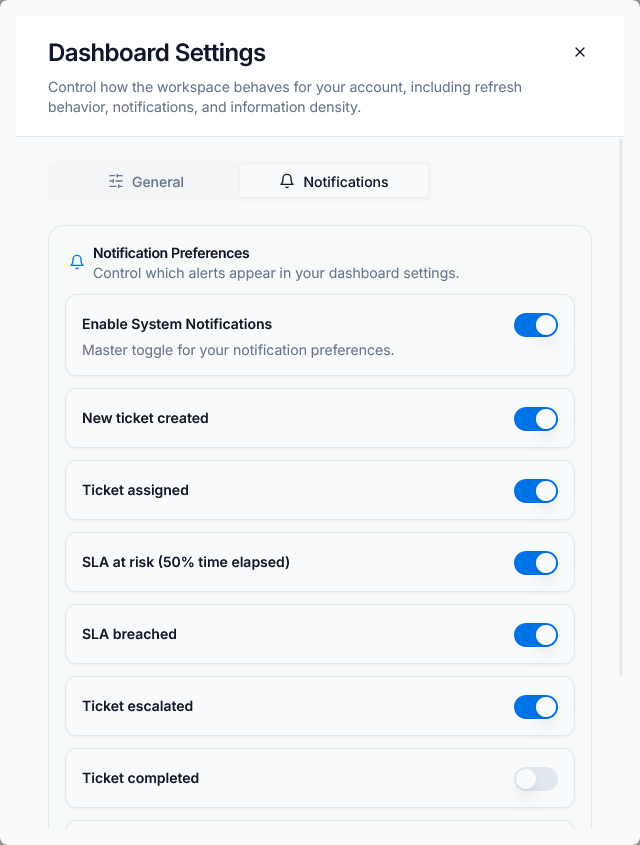The width and height of the screenshot is (640, 845).
Task: Click the Ticket completed label text
Action: click(x=140, y=778)
